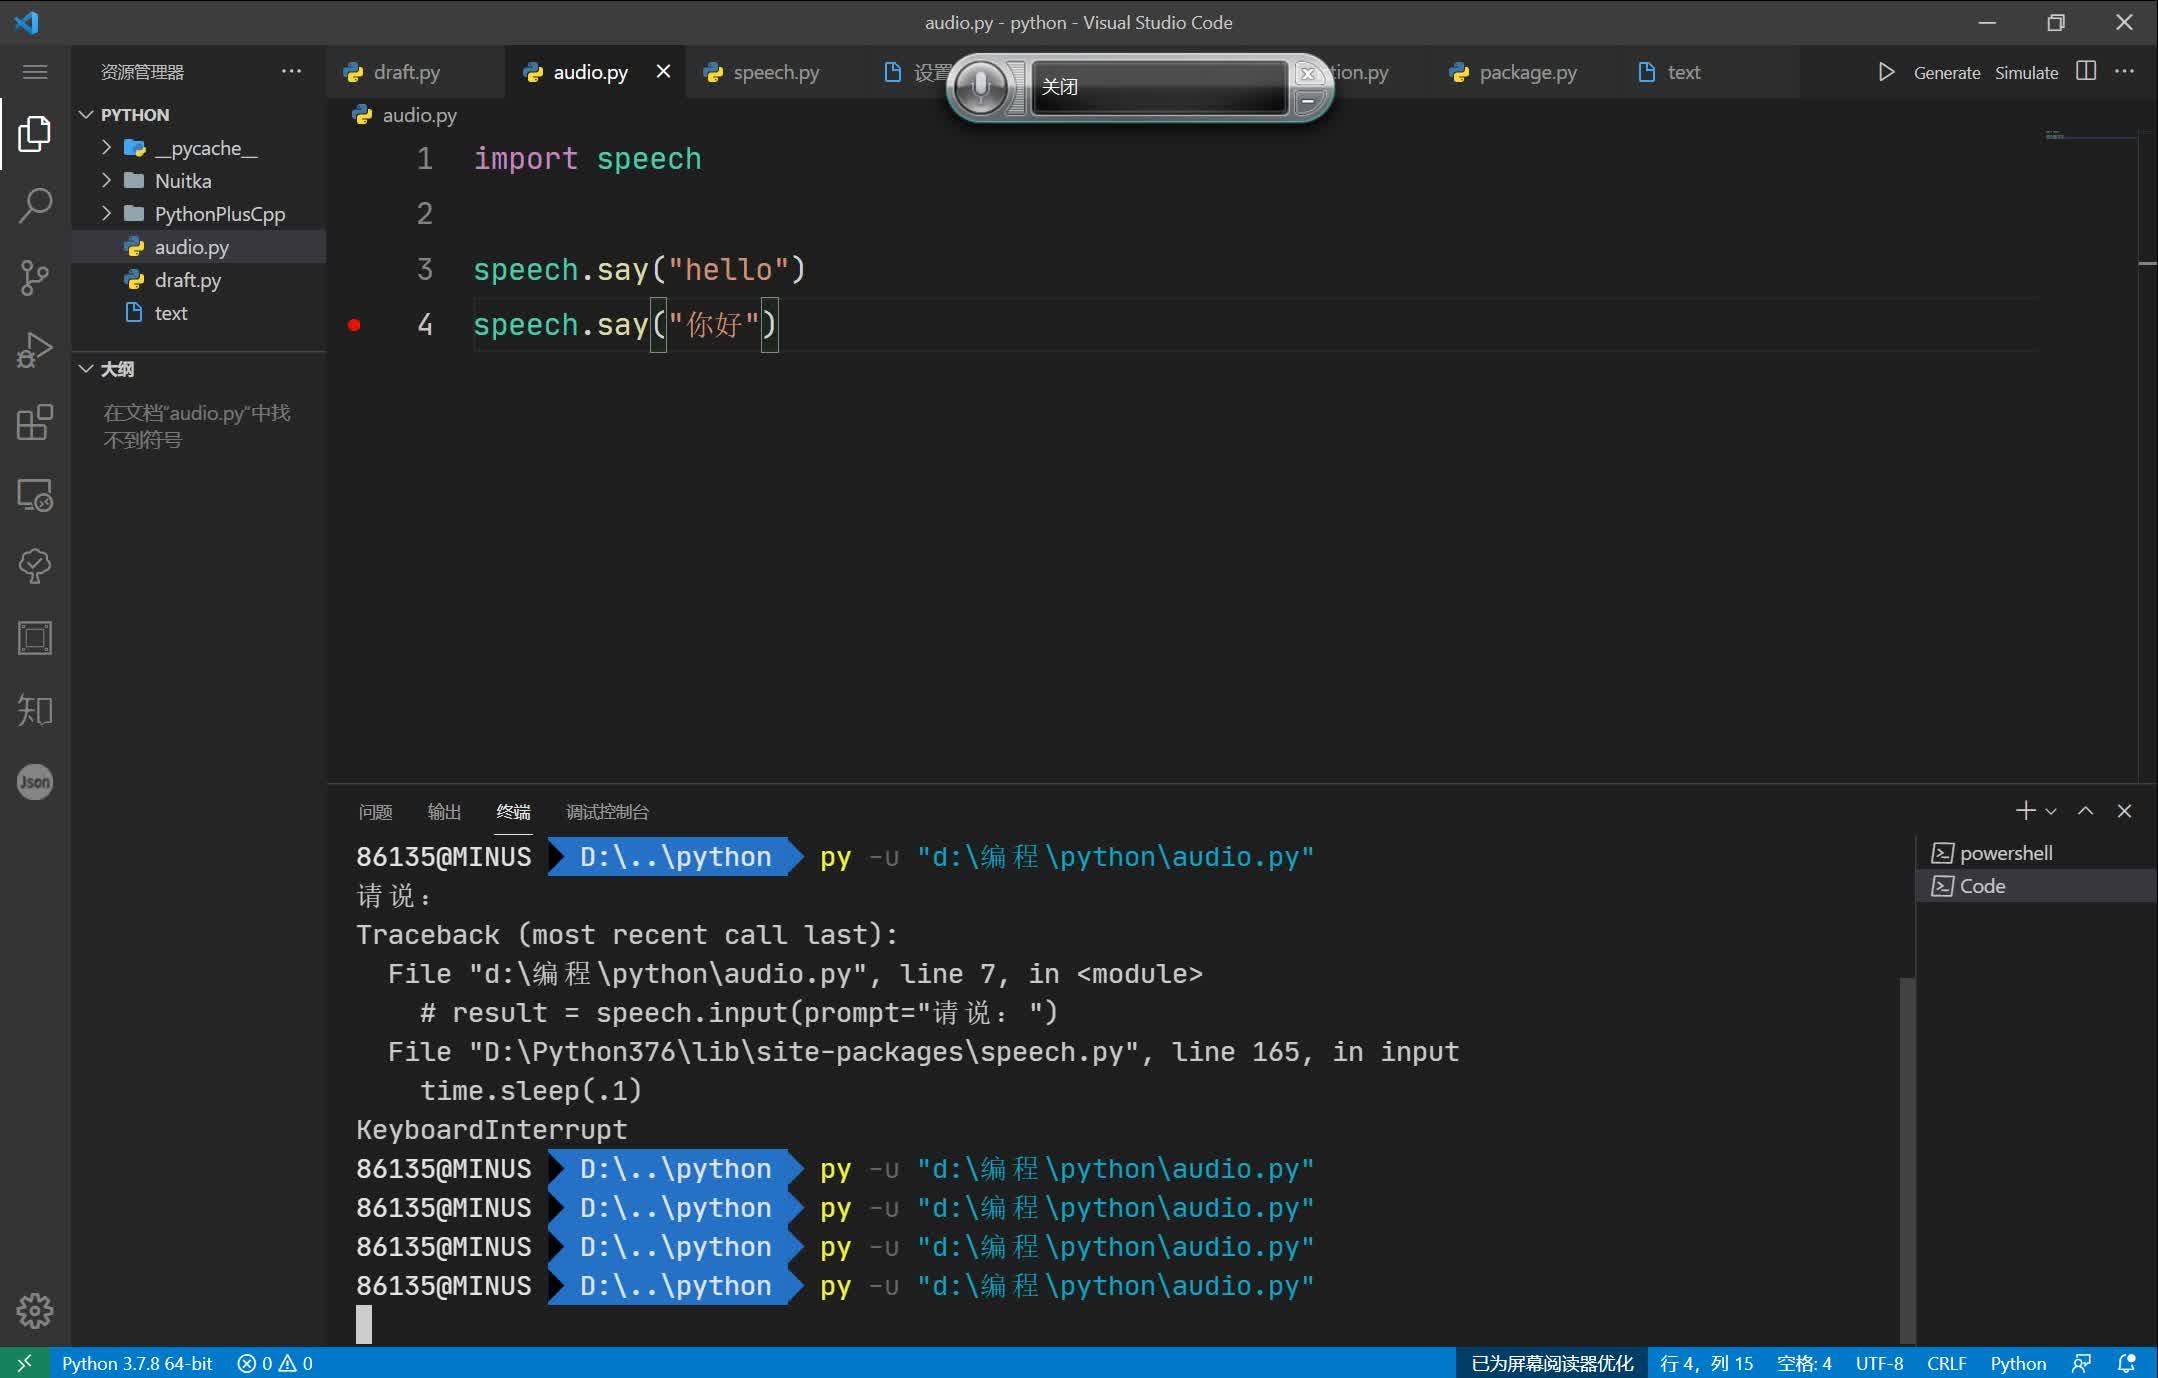The height and width of the screenshot is (1378, 2158).
Task: Open the Run and Debug view
Action: (x=35, y=350)
